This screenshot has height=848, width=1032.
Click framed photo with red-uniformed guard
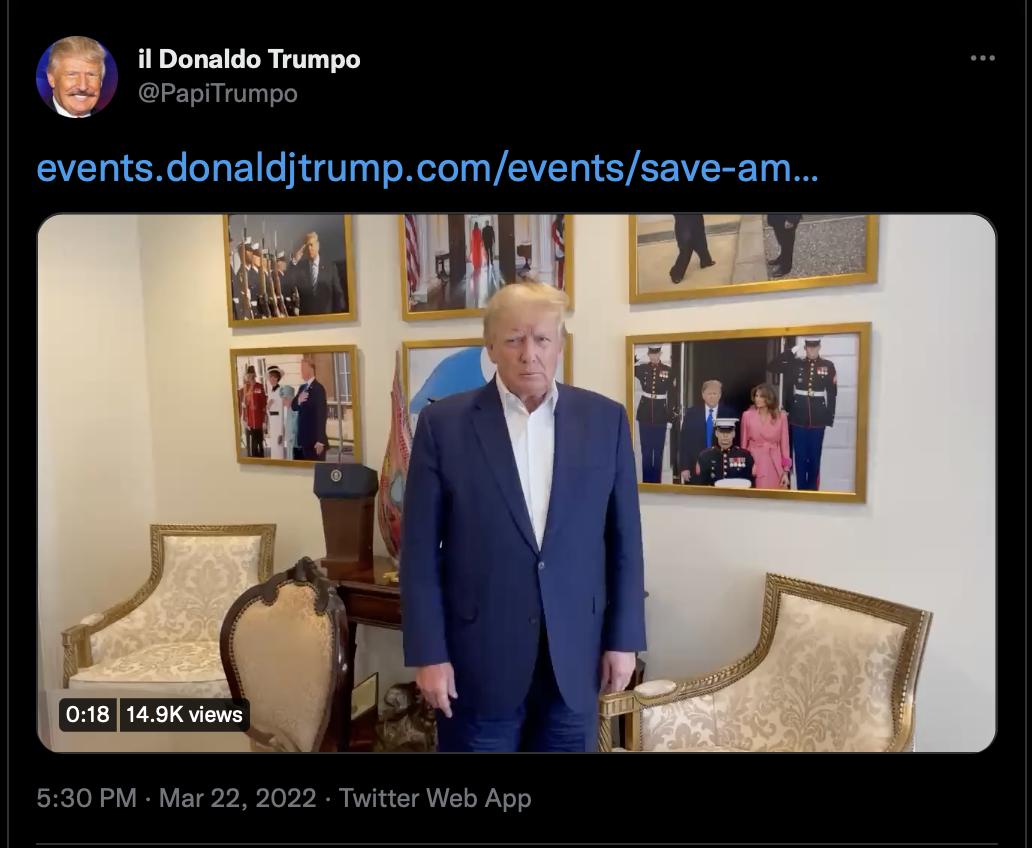coord(296,406)
